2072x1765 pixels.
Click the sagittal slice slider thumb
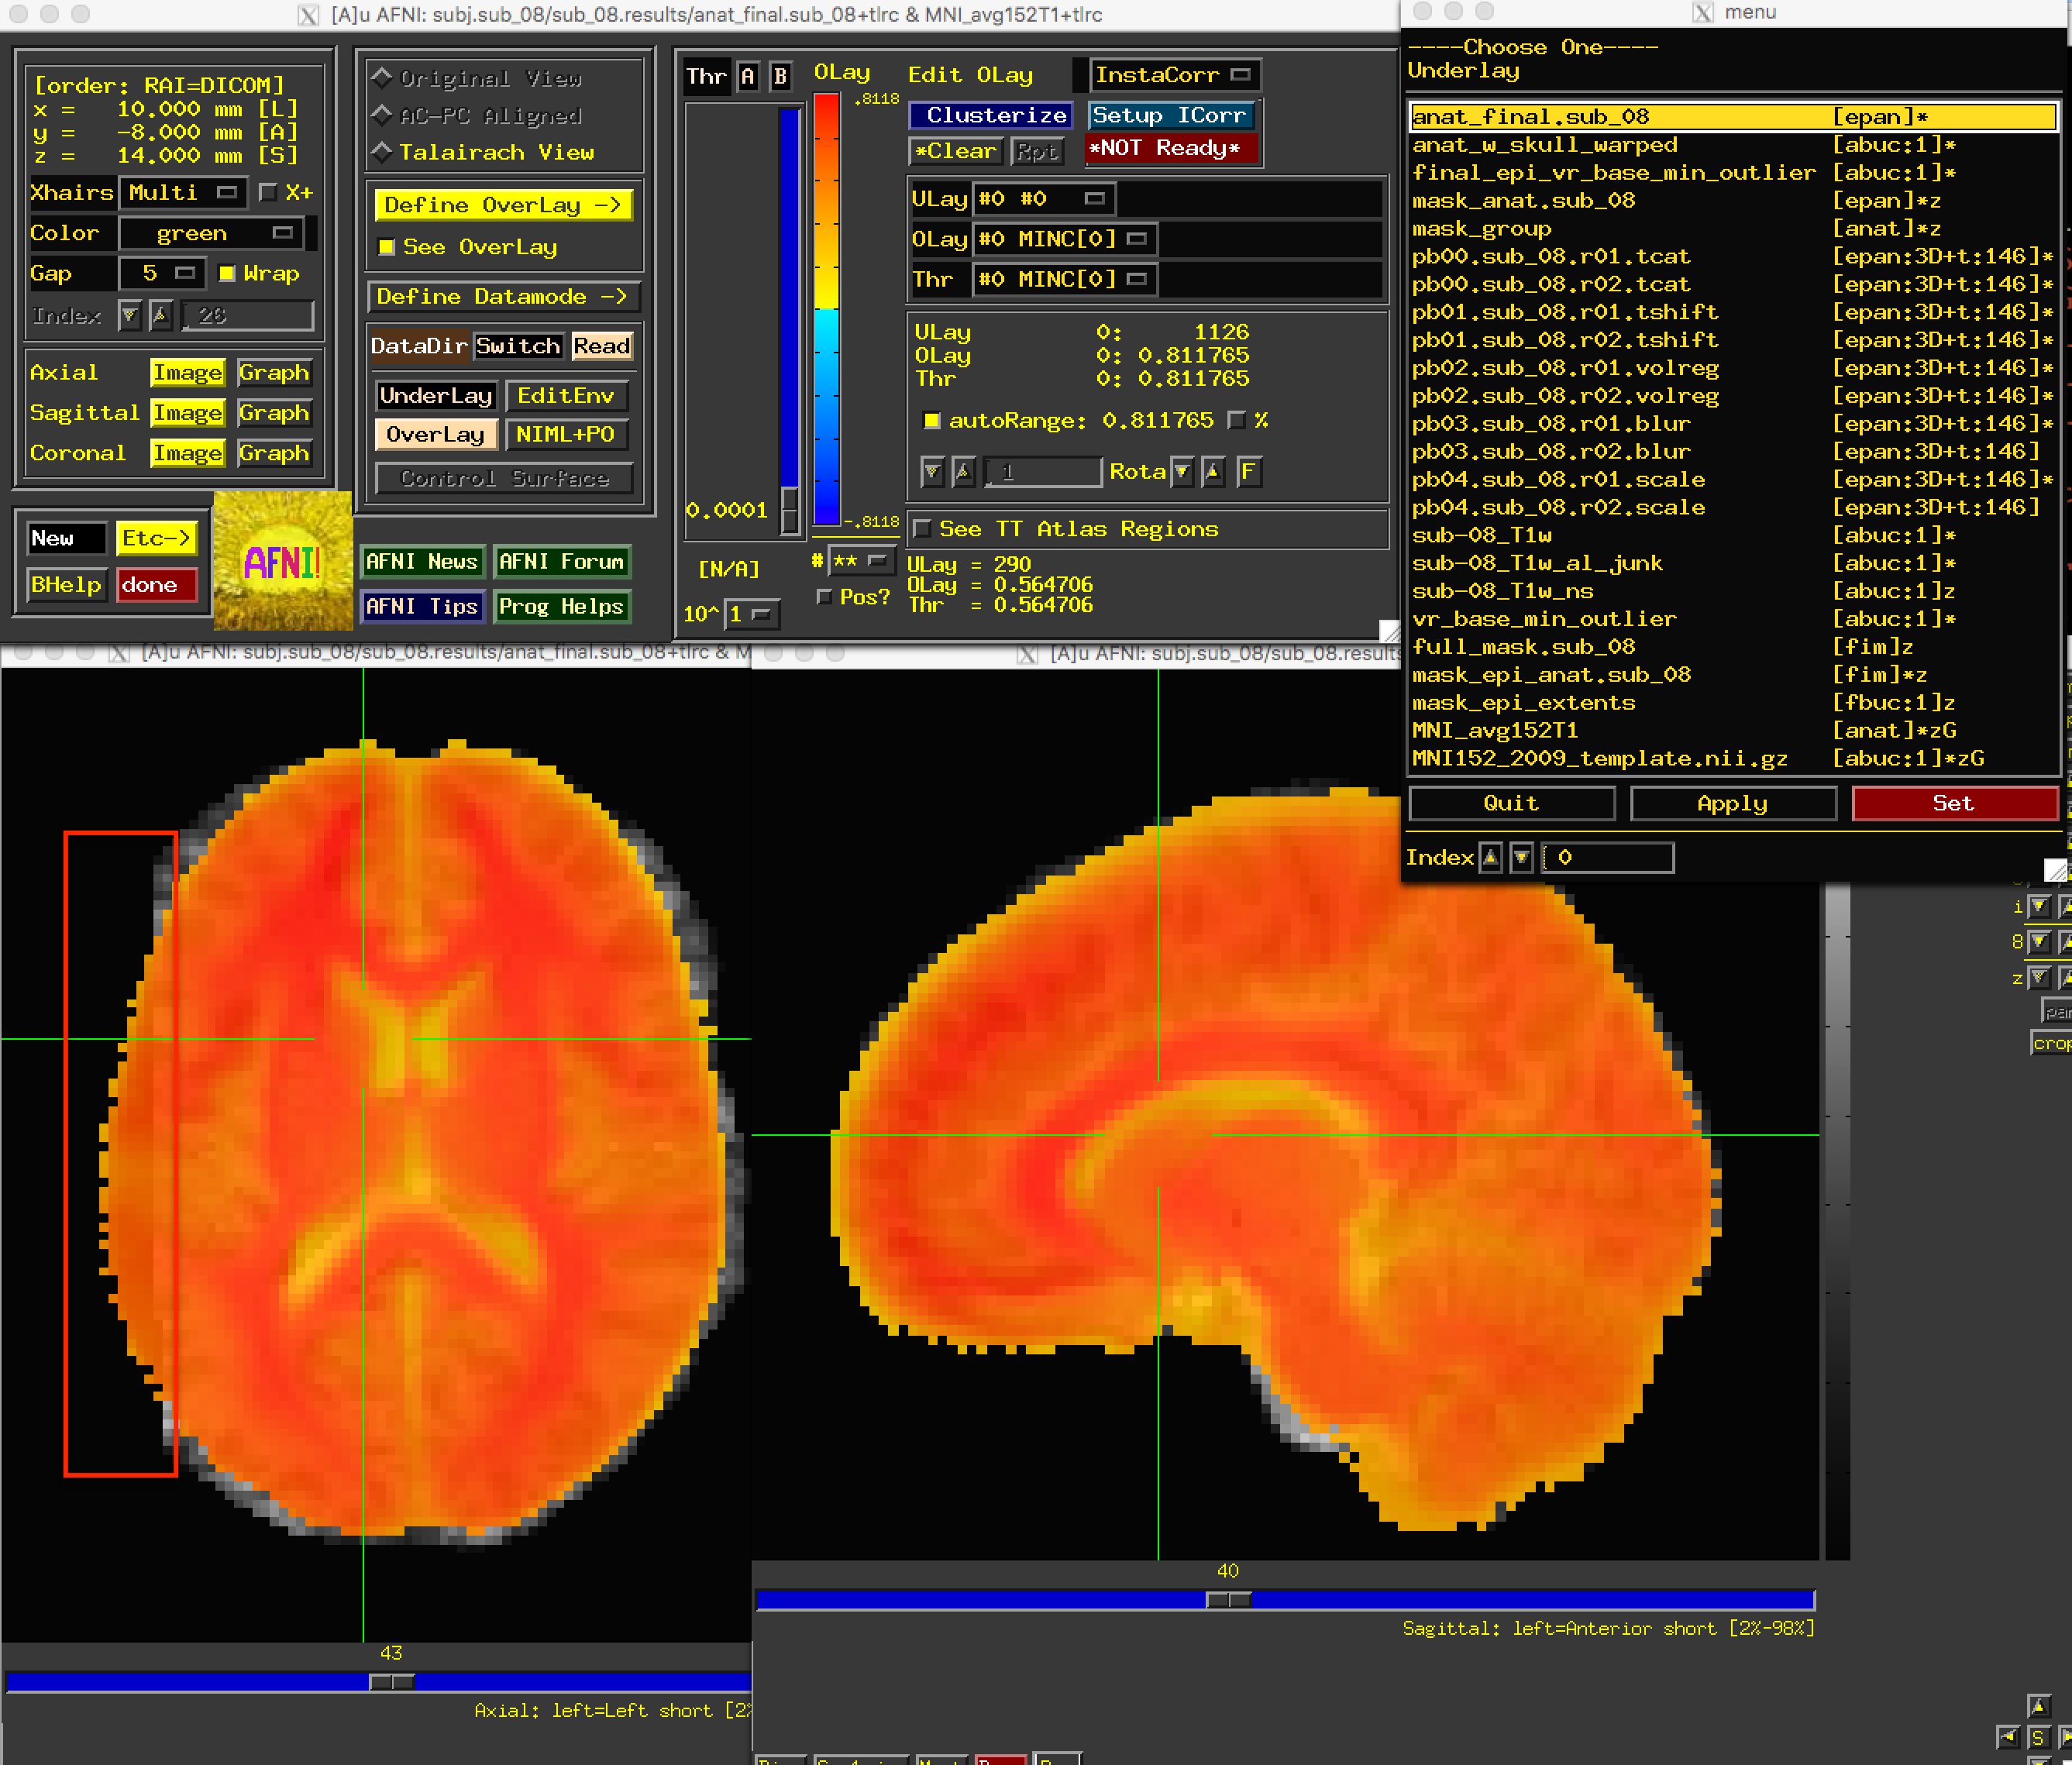(1228, 1600)
